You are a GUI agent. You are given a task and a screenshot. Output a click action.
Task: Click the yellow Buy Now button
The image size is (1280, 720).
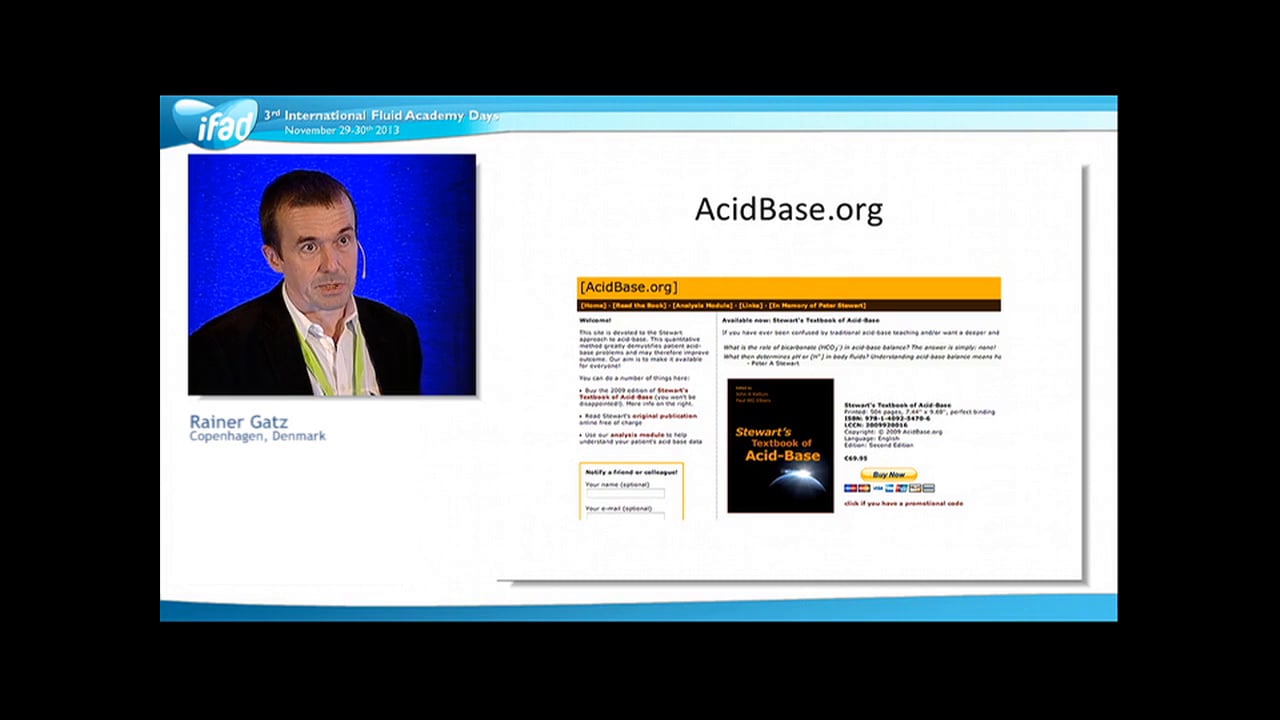[x=888, y=474]
